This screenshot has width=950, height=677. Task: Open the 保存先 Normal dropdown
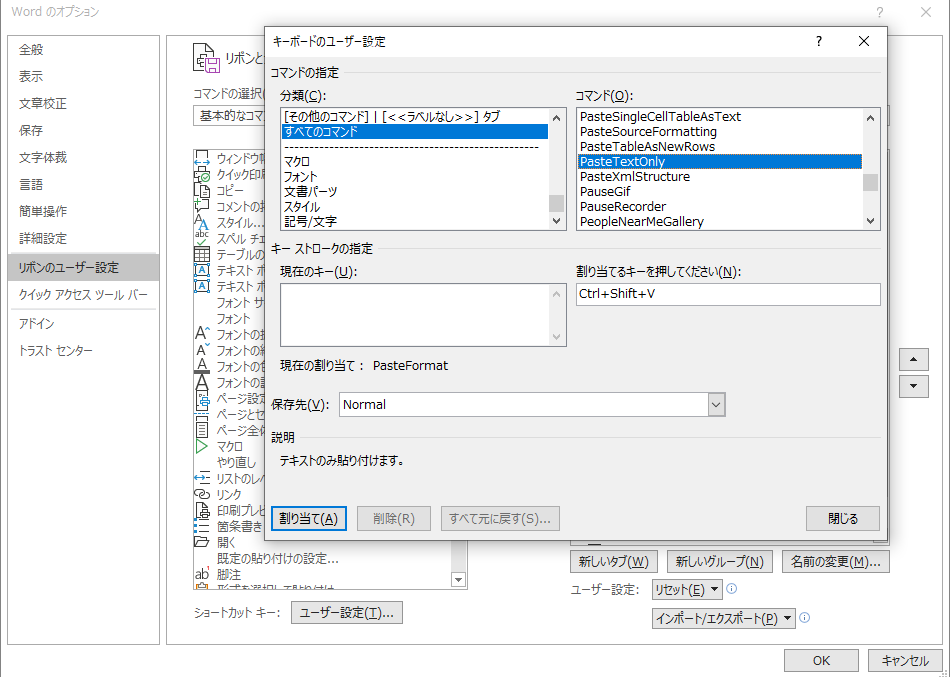716,405
